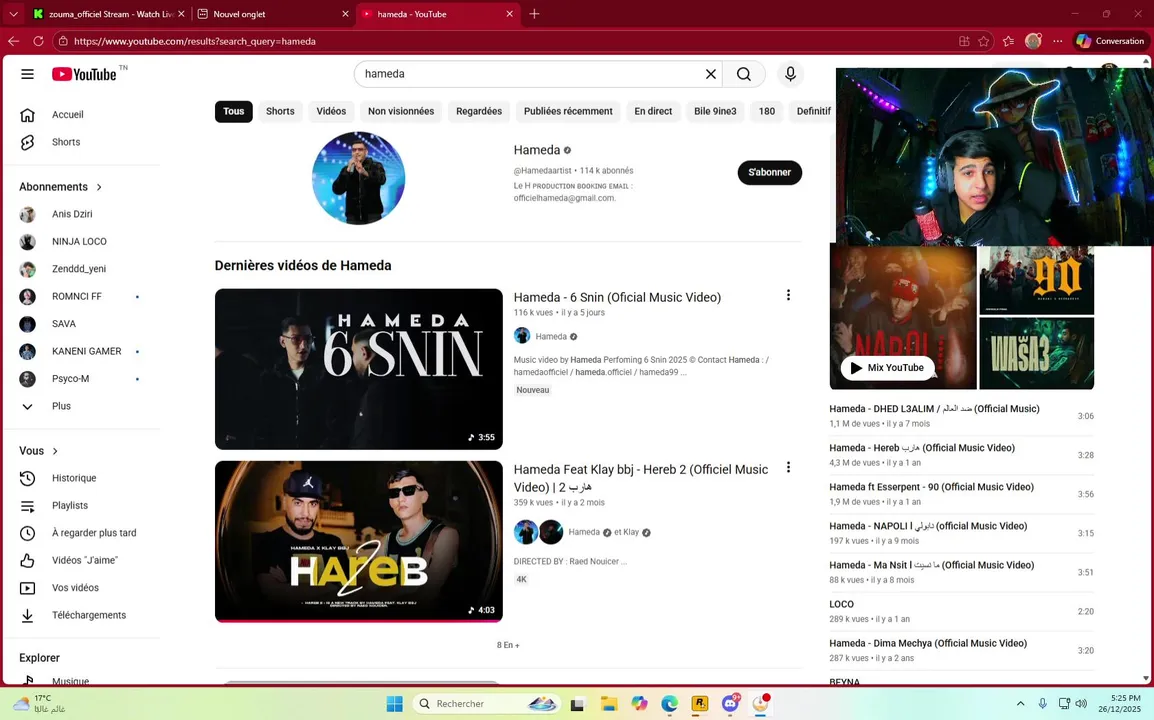Open Windows Start menu
Screen dimensions: 1154x720
394,704
